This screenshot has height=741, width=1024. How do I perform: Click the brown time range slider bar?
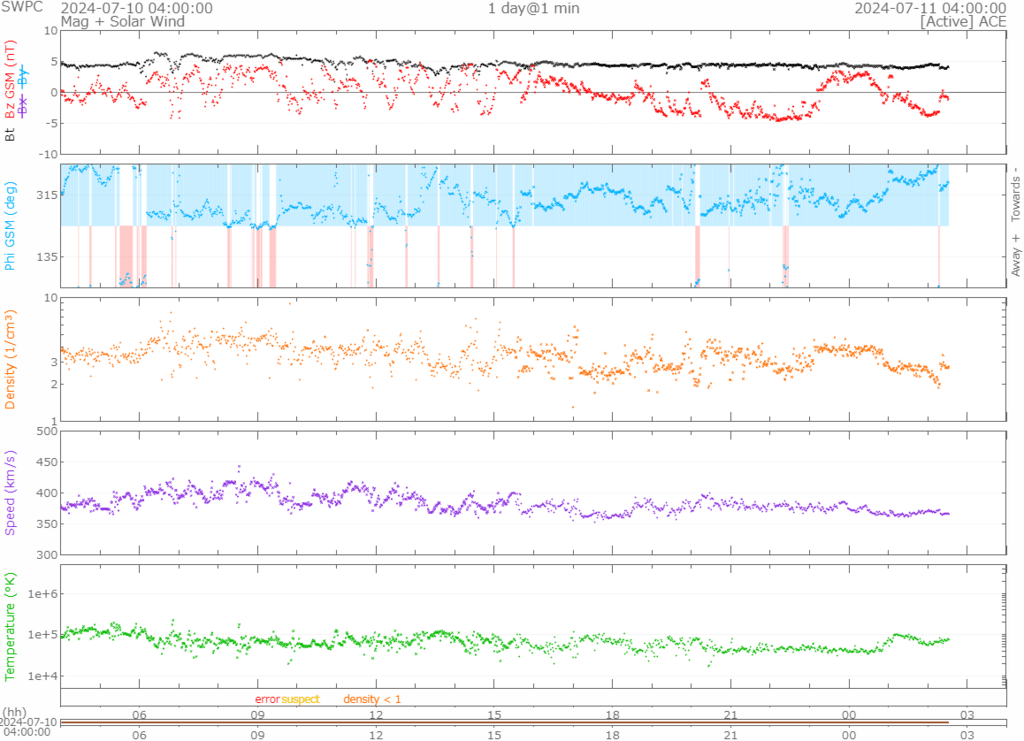[x=505, y=723]
